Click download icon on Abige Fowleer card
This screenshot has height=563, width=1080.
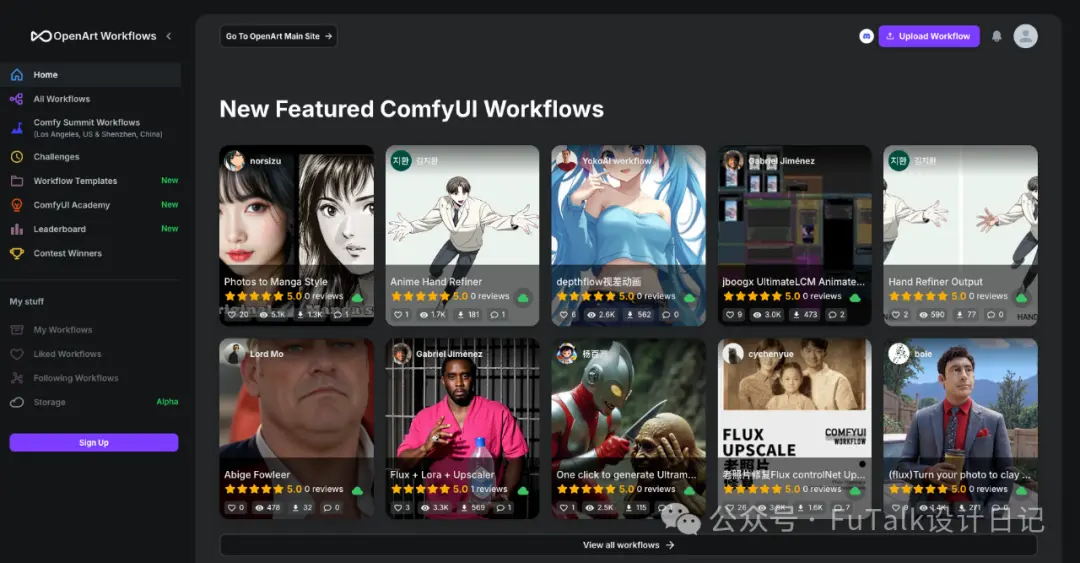(x=296, y=507)
